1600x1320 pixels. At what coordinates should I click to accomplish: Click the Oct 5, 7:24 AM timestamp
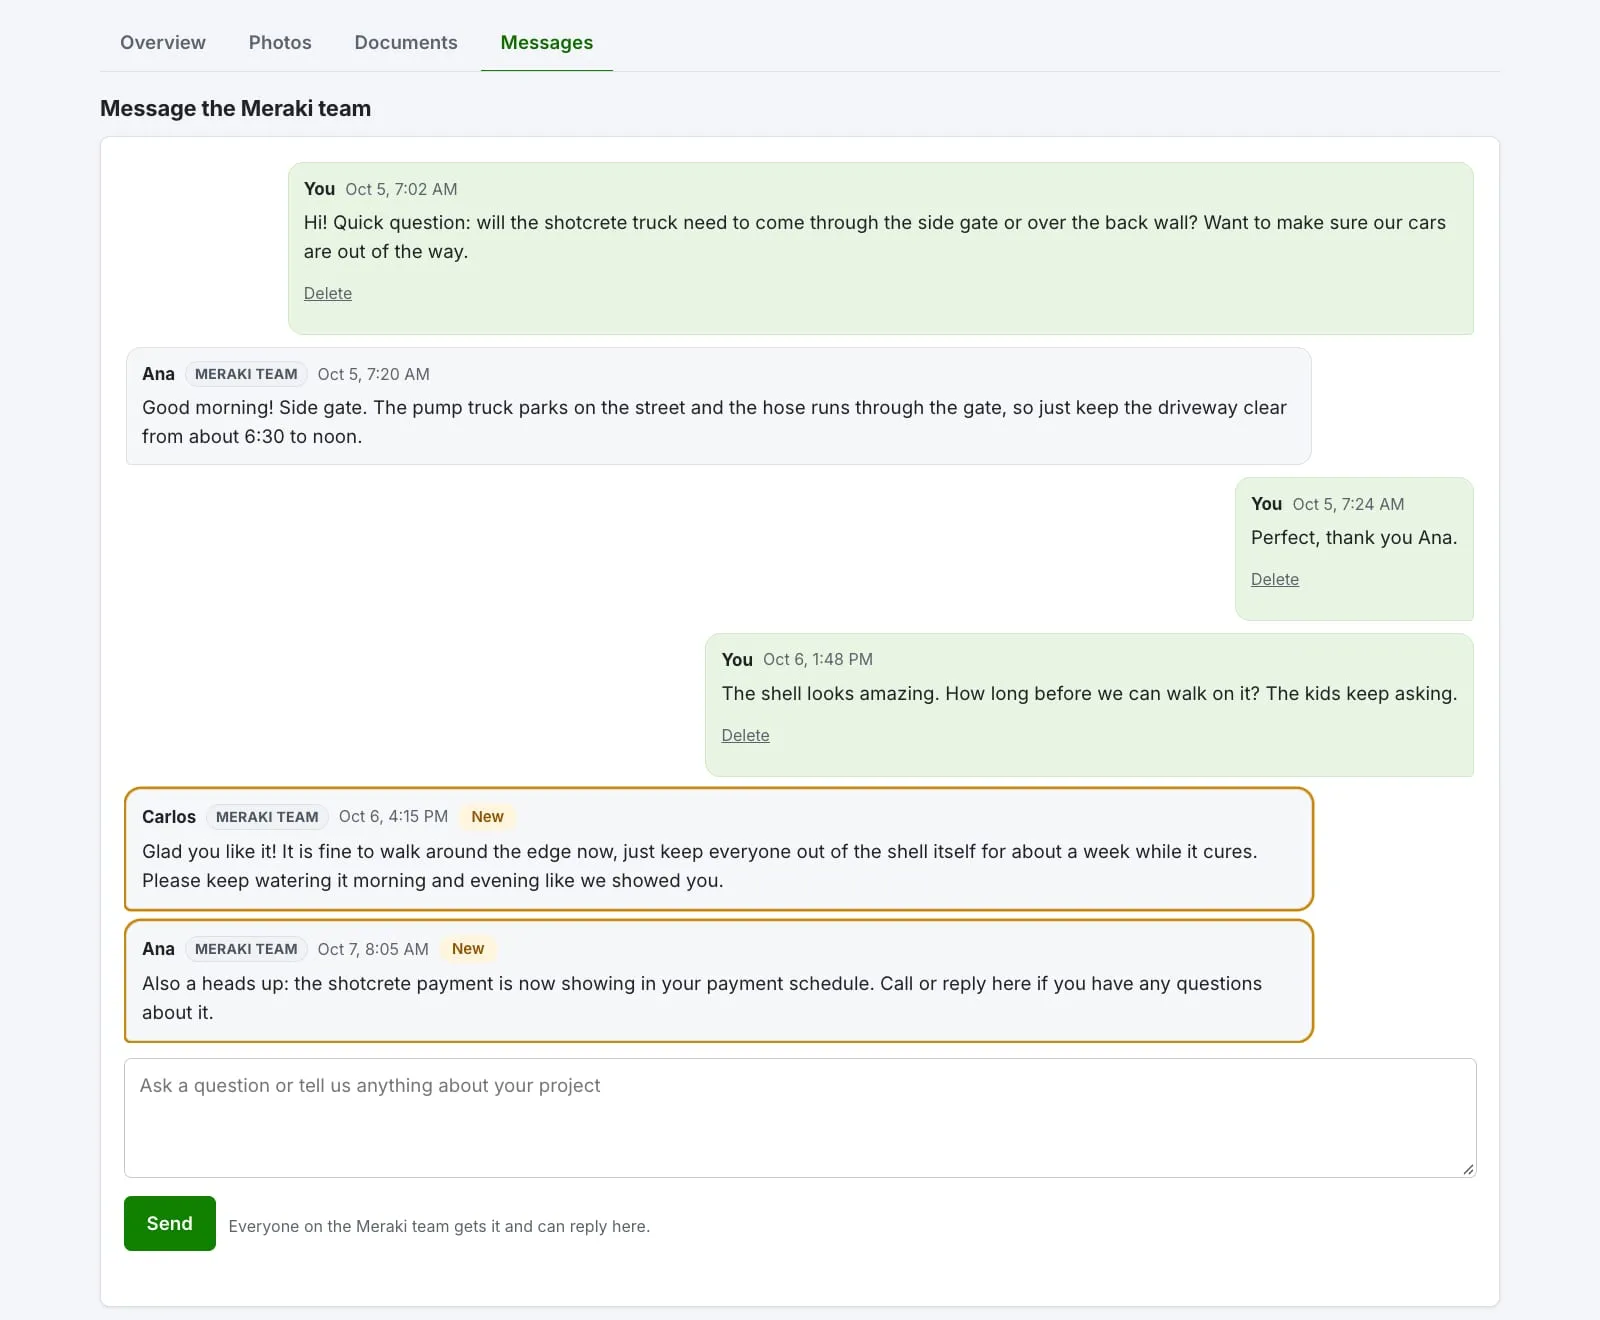tap(1348, 504)
